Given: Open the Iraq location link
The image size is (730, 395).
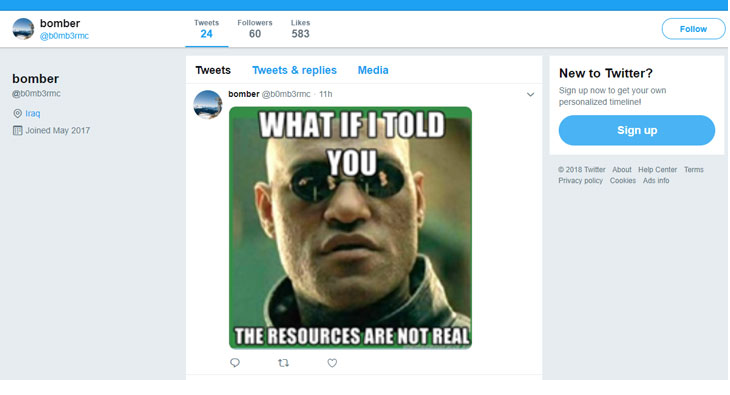Looking at the screenshot, I should (x=33, y=113).
